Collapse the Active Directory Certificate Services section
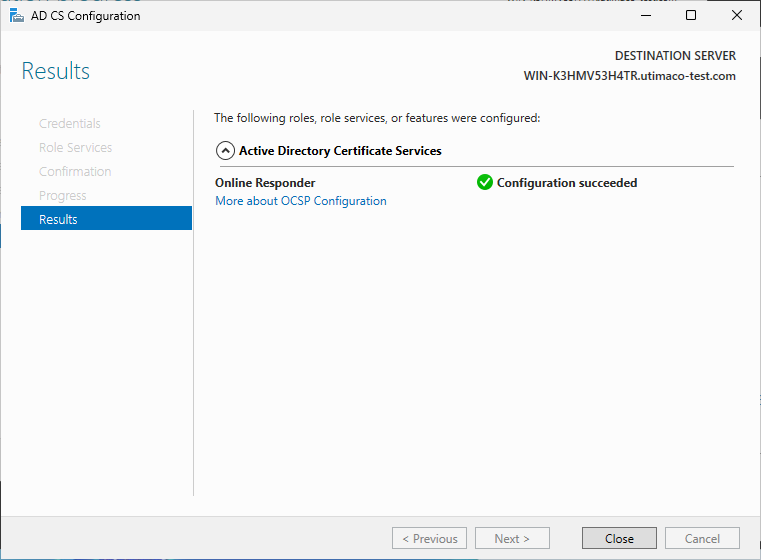The height and width of the screenshot is (560, 761). click(225, 151)
